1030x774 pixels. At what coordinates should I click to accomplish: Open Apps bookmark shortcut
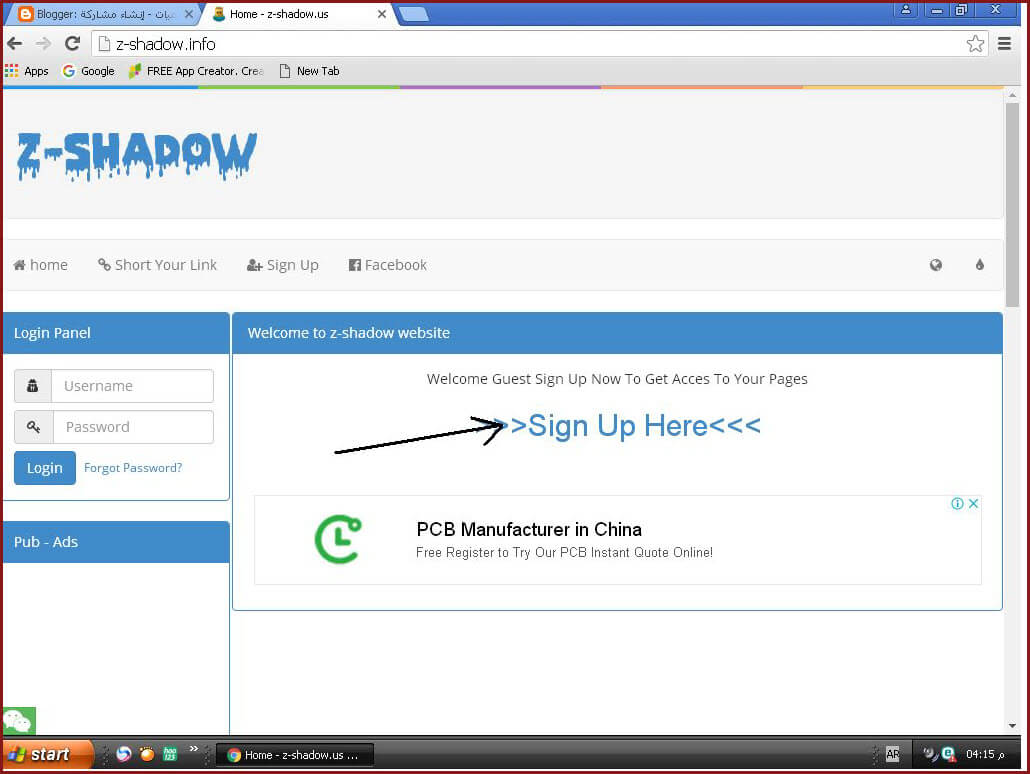[26, 71]
